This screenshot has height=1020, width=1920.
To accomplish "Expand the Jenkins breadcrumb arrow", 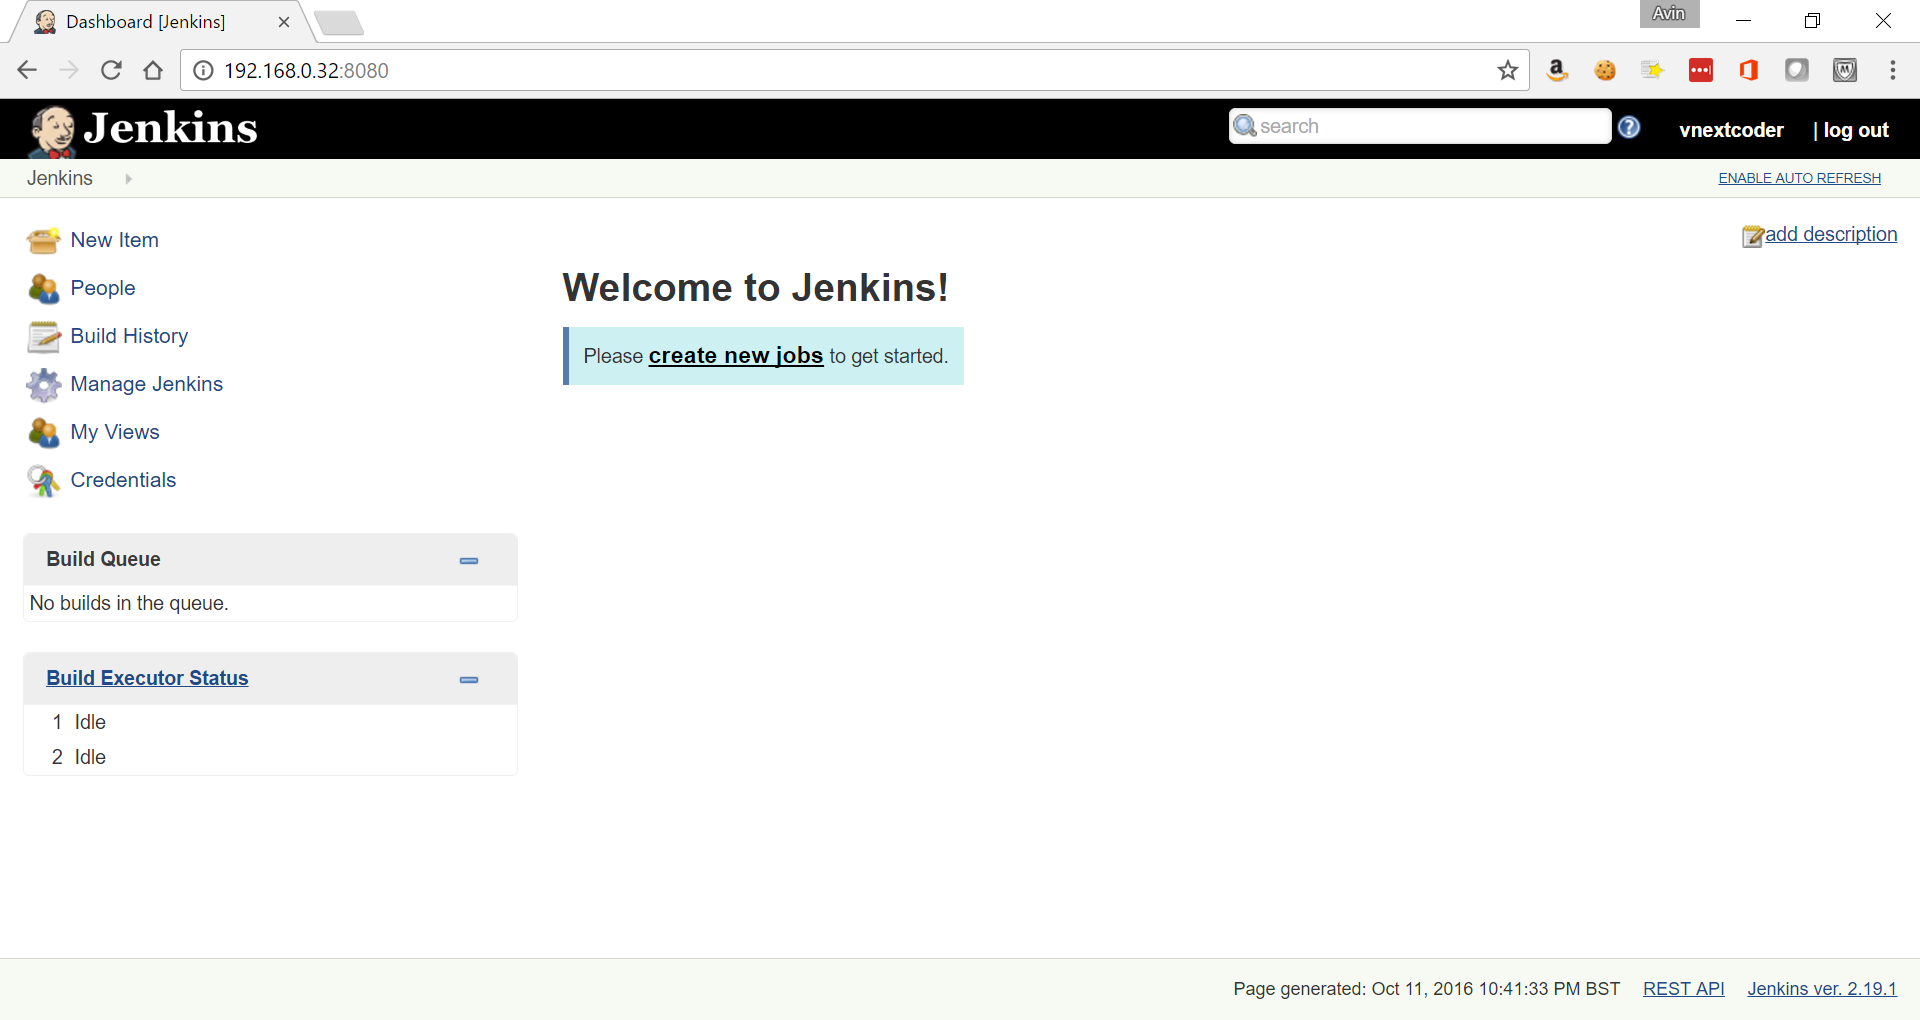I will (128, 179).
